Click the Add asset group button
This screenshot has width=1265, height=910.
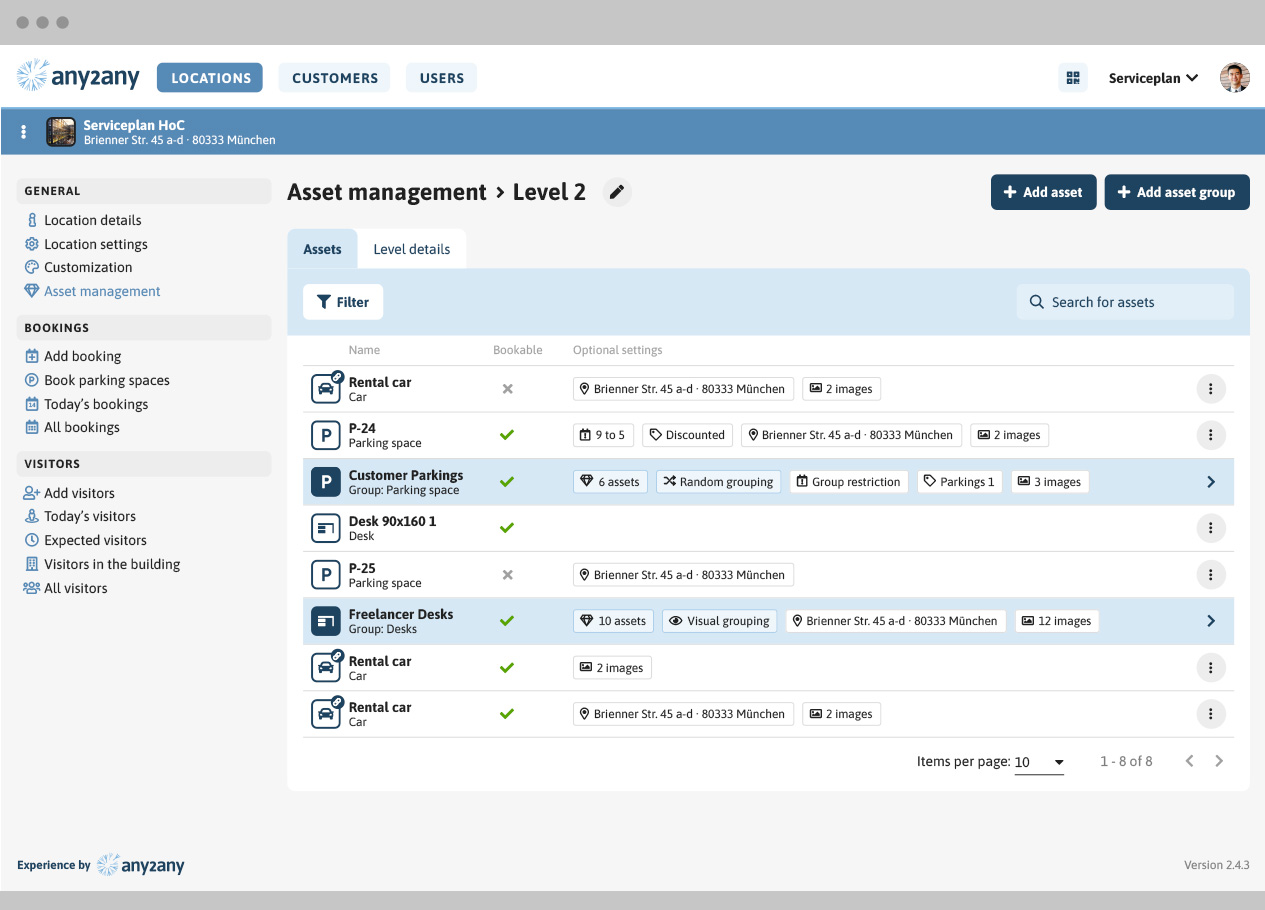[x=1176, y=192]
